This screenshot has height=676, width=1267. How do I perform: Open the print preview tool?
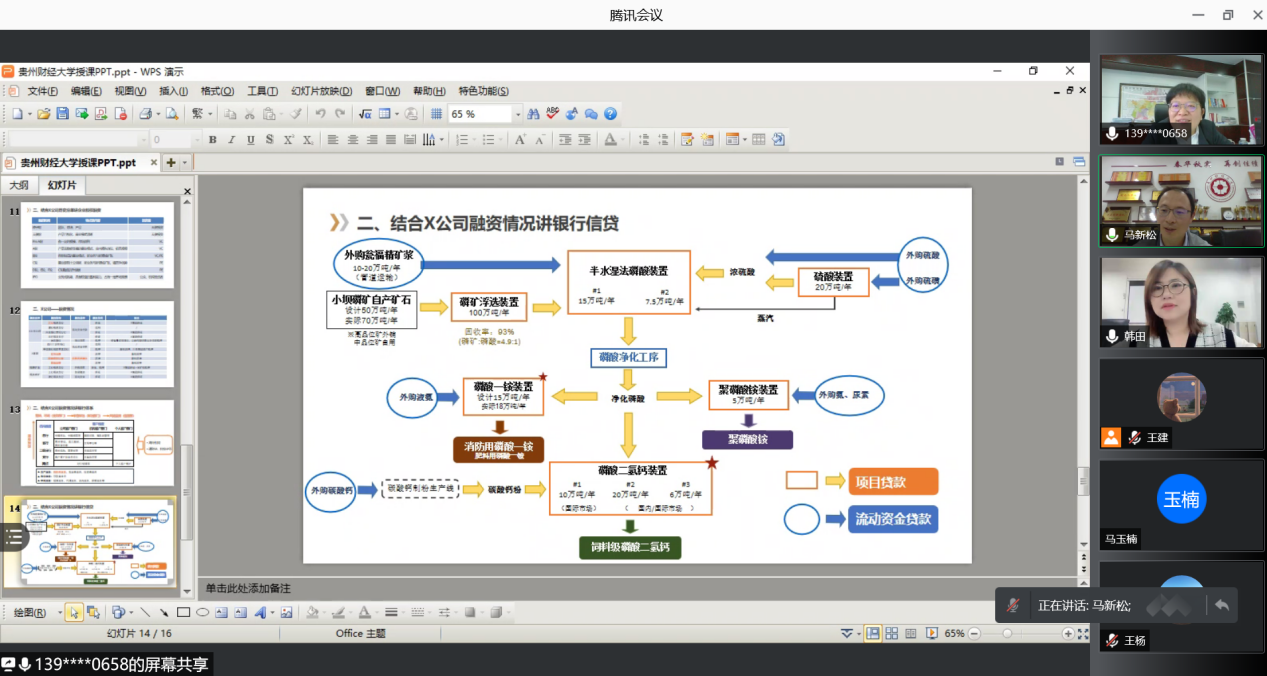point(171,114)
